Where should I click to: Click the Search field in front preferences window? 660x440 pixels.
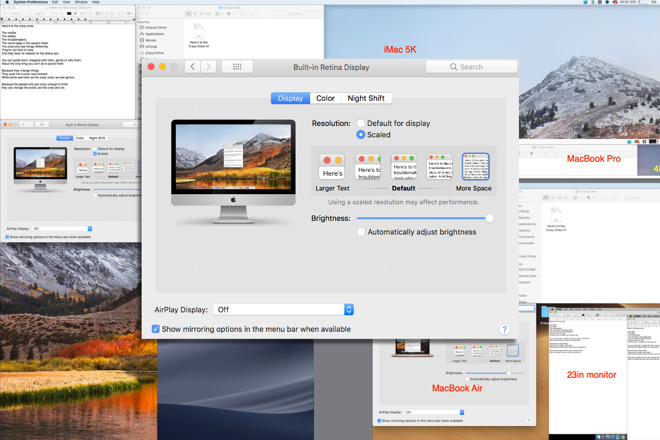coord(471,67)
